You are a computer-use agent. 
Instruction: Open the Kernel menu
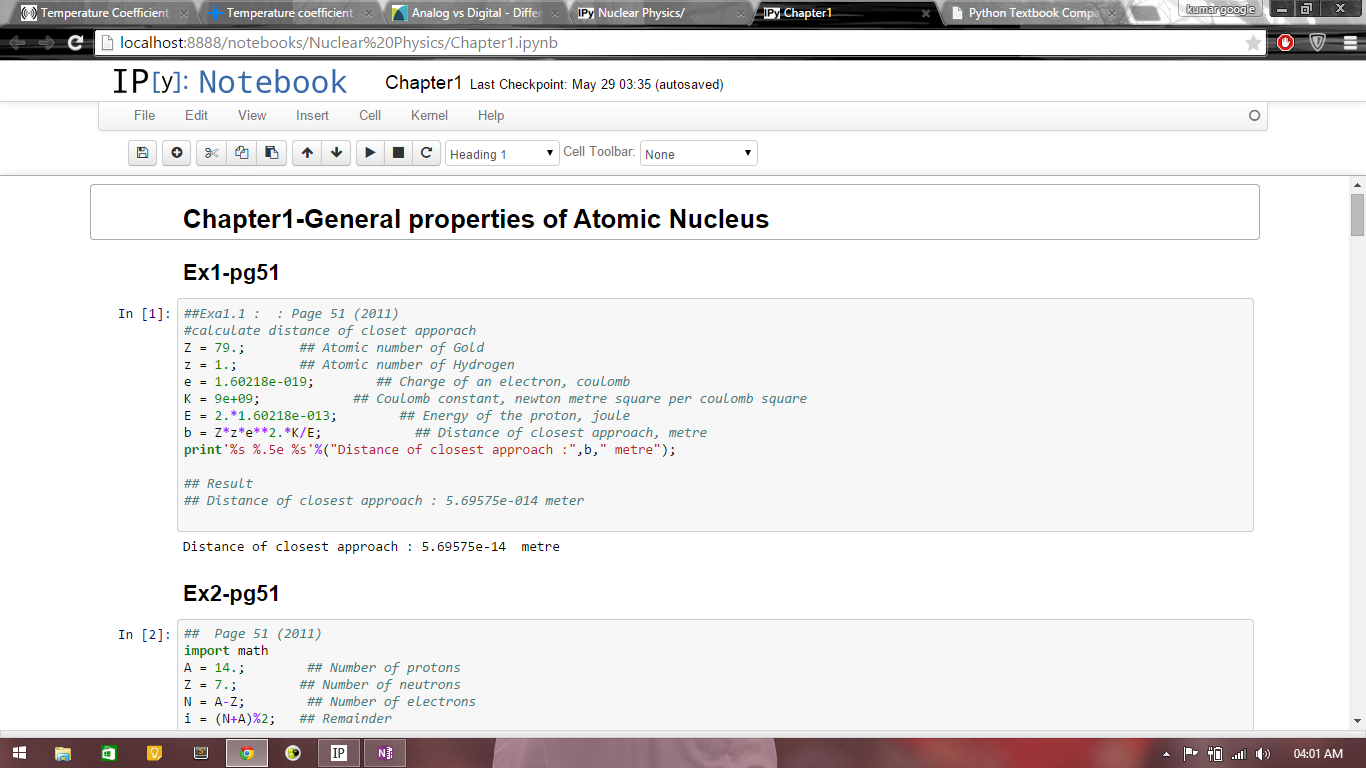click(x=429, y=115)
